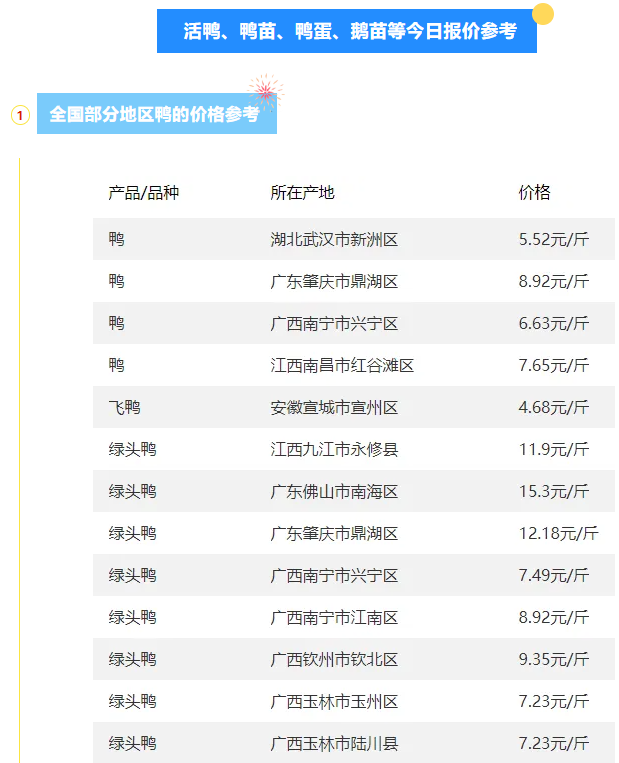The image size is (619, 763).
Task: Select the 广西玉林市陆川县 location cell
Action: point(334,744)
